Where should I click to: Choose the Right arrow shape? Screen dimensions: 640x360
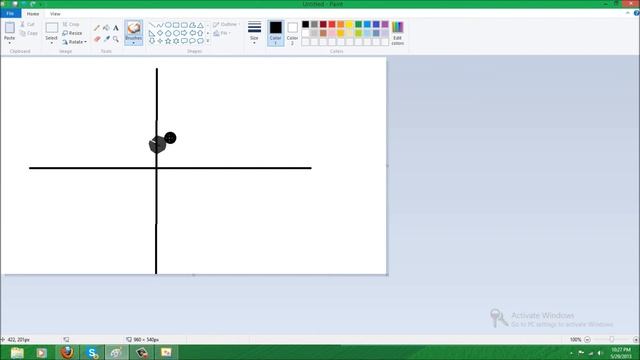(x=184, y=33)
